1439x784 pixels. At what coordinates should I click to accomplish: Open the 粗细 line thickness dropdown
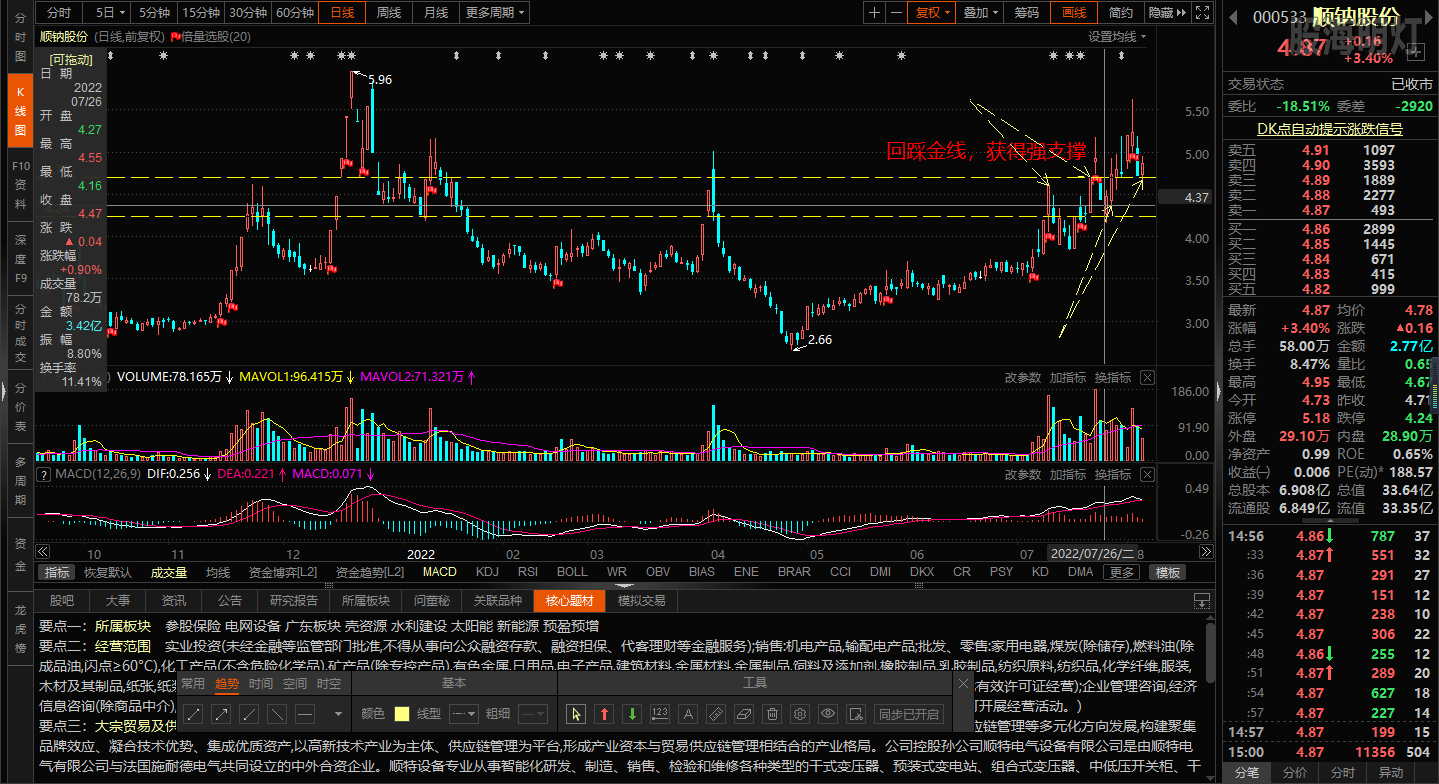[x=531, y=714]
